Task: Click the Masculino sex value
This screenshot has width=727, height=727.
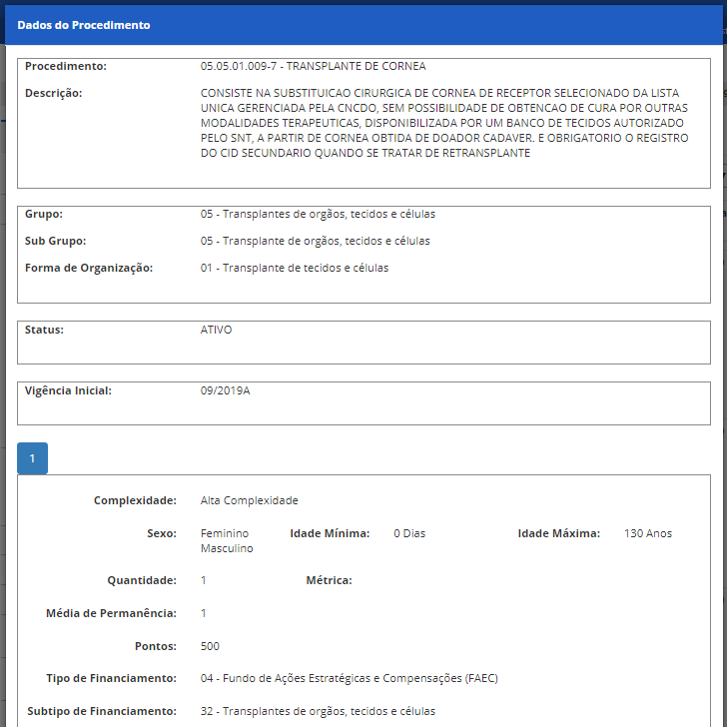Action: pos(227,548)
